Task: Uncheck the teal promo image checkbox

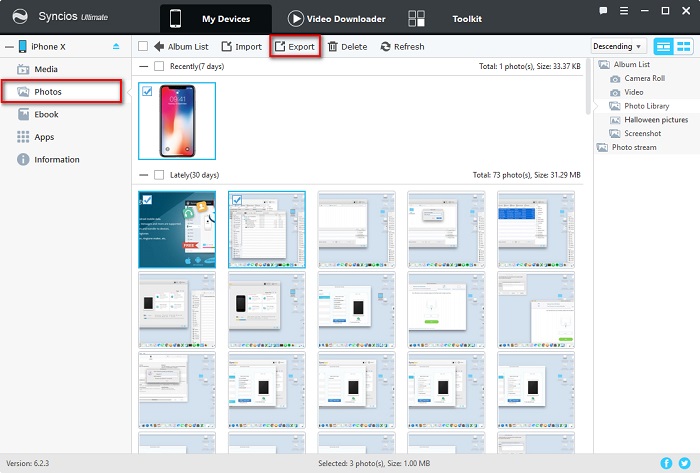Action: 147,200
